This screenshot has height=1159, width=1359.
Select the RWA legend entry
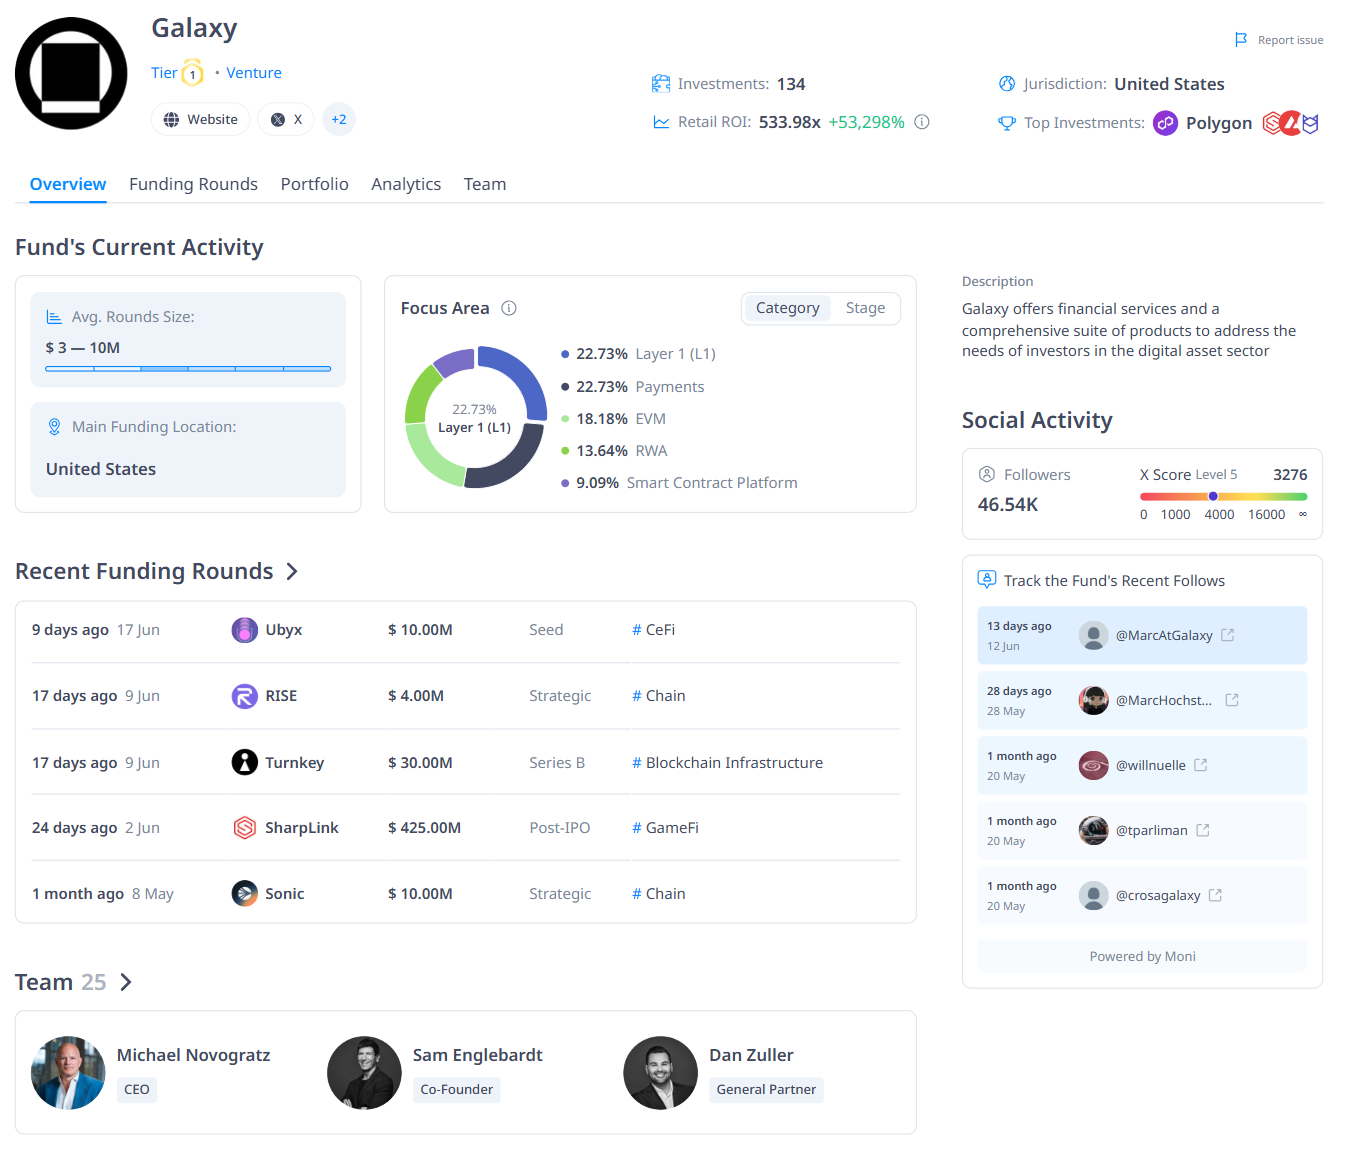614,451
